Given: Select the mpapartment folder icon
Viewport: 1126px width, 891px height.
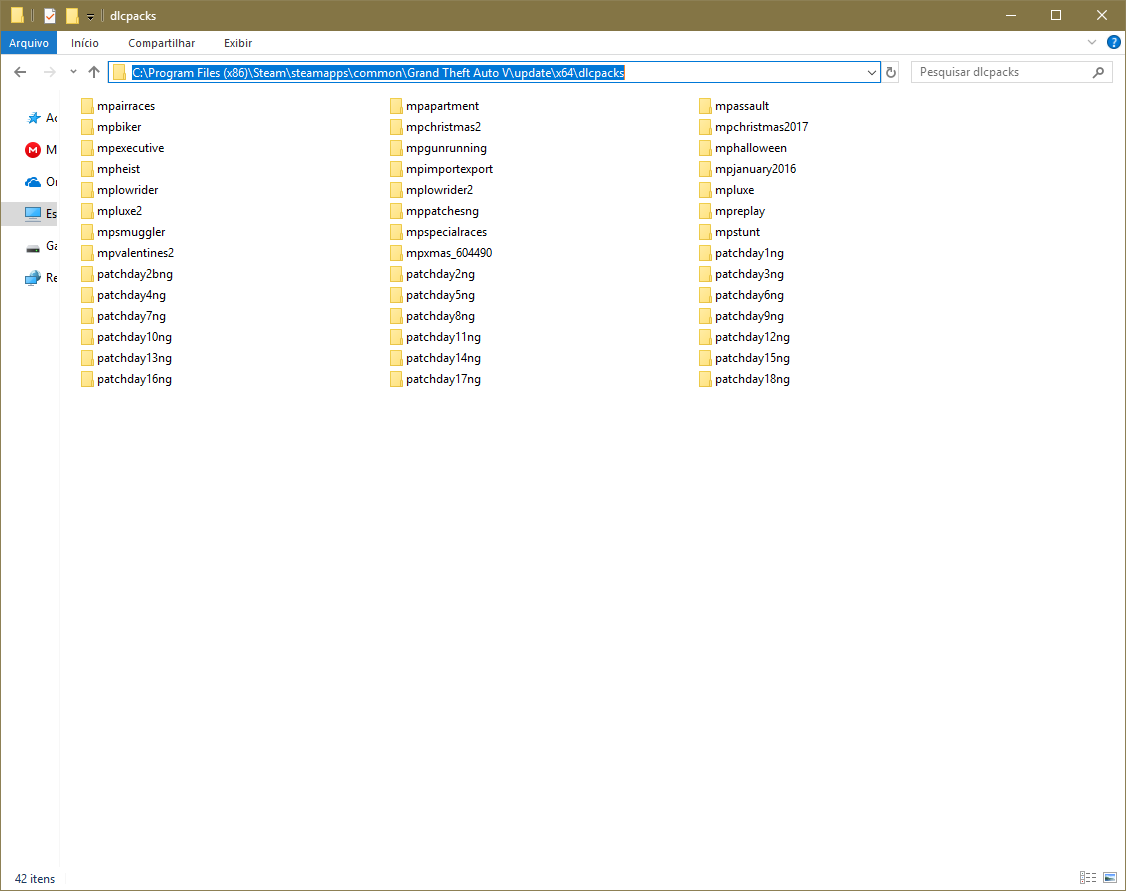Looking at the screenshot, I should click(x=396, y=106).
